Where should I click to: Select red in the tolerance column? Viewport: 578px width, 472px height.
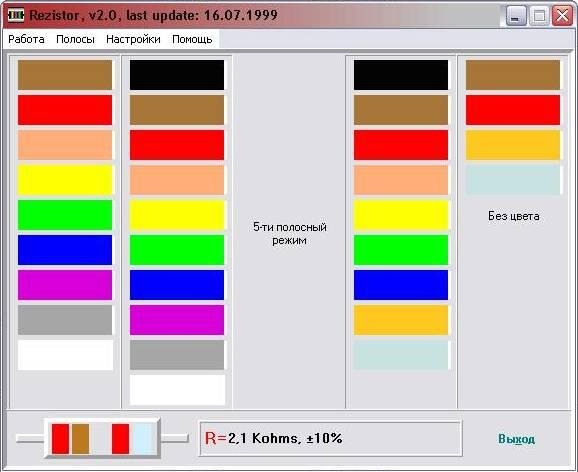click(x=513, y=110)
